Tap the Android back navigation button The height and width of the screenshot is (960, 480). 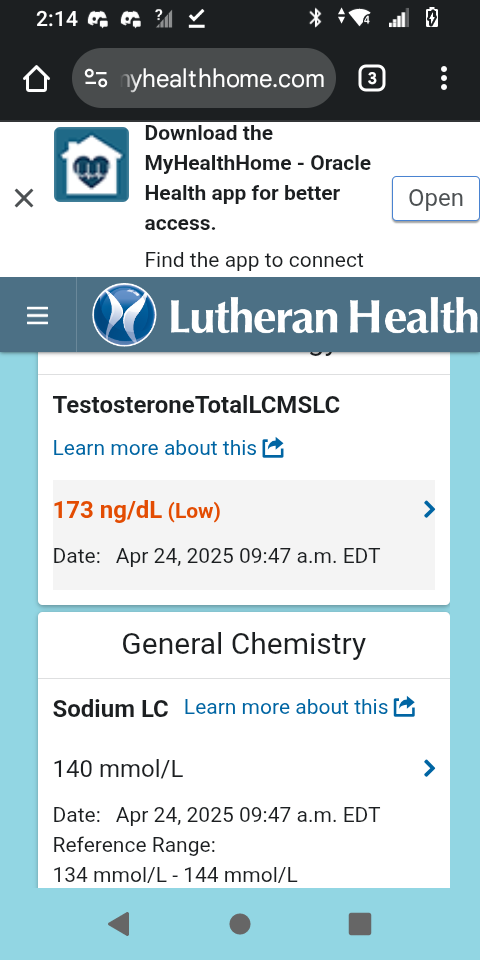pyautogui.click(x=119, y=924)
